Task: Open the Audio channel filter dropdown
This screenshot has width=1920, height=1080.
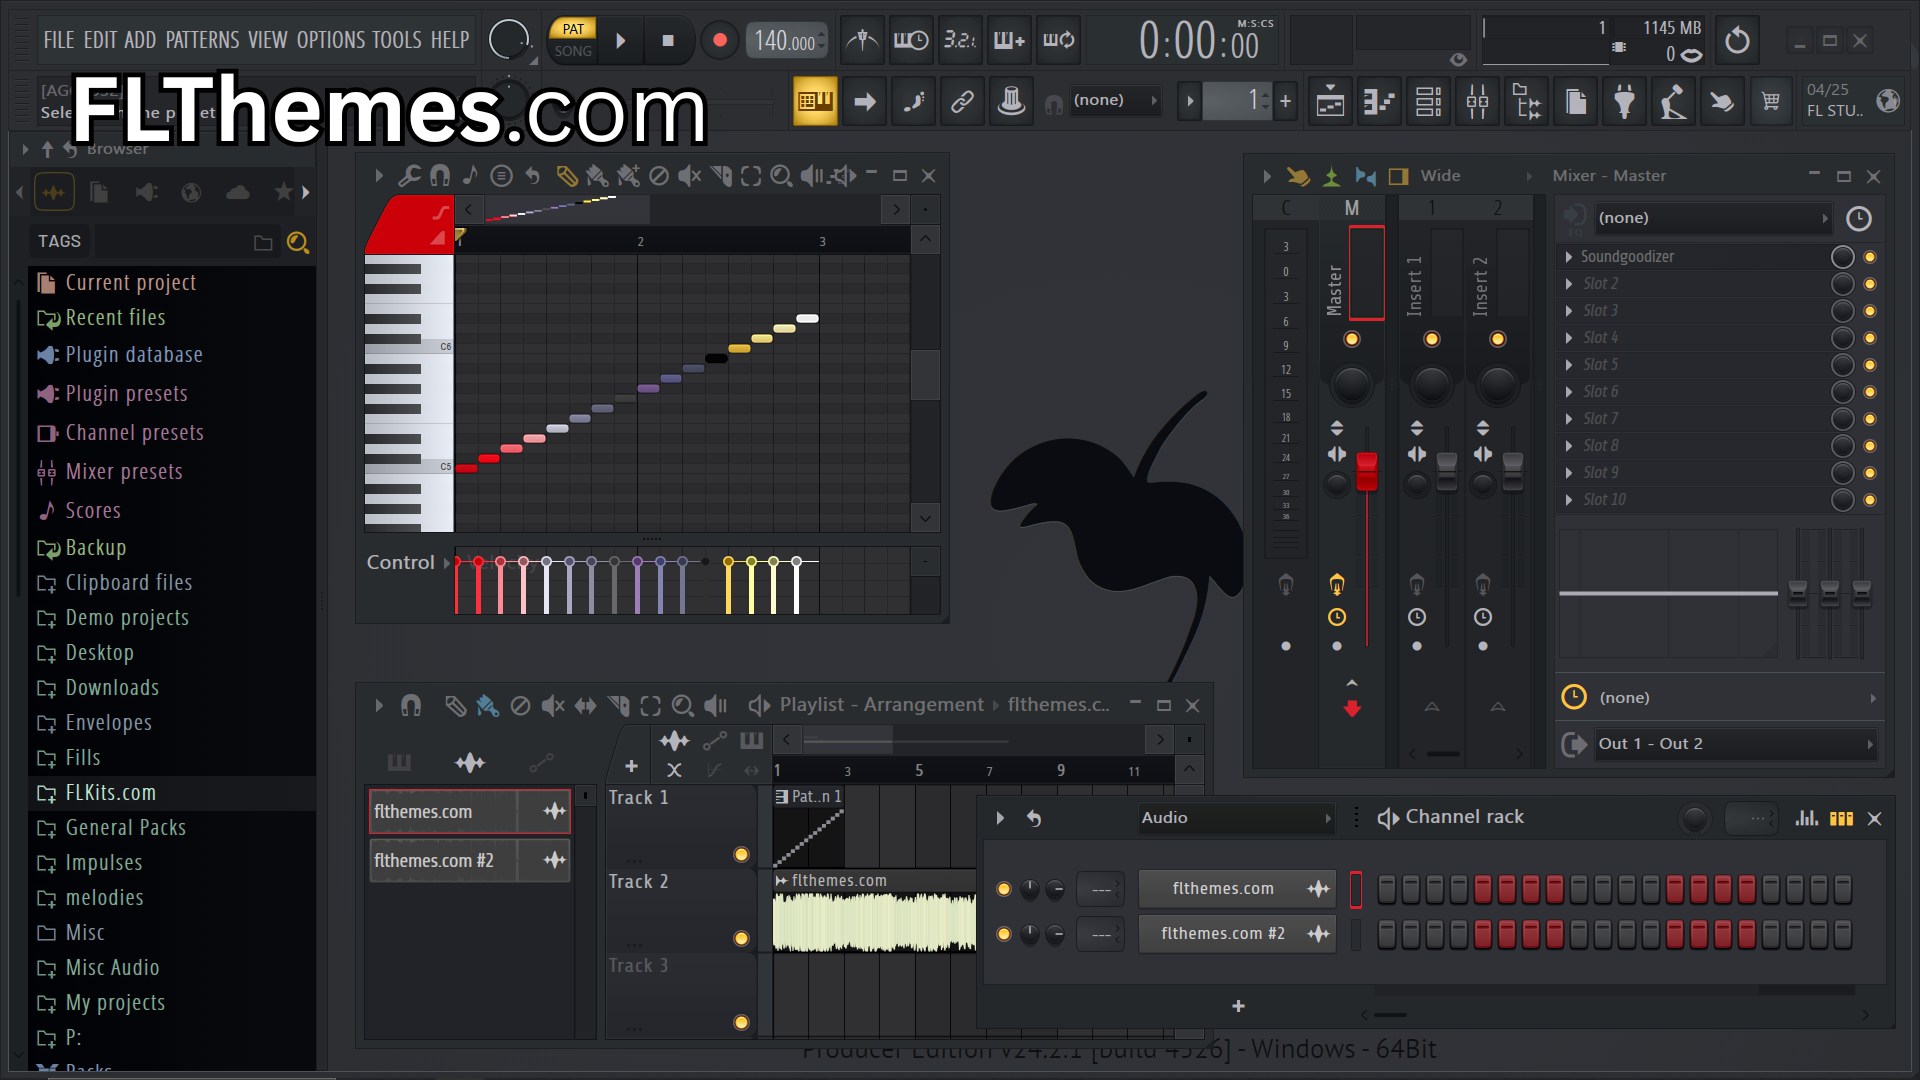Action: [1236, 818]
